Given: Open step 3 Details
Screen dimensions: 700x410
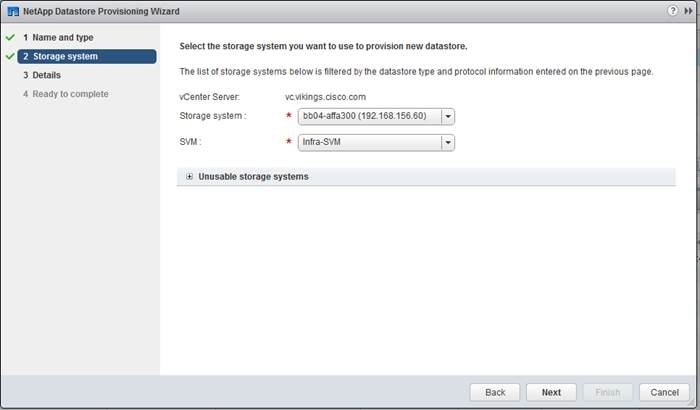Looking at the screenshot, I should click(x=42, y=75).
